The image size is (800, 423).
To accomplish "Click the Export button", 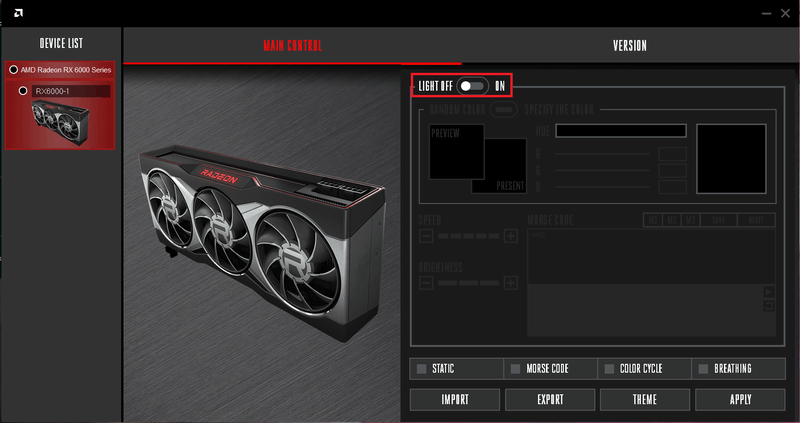I will pyautogui.click(x=550, y=400).
